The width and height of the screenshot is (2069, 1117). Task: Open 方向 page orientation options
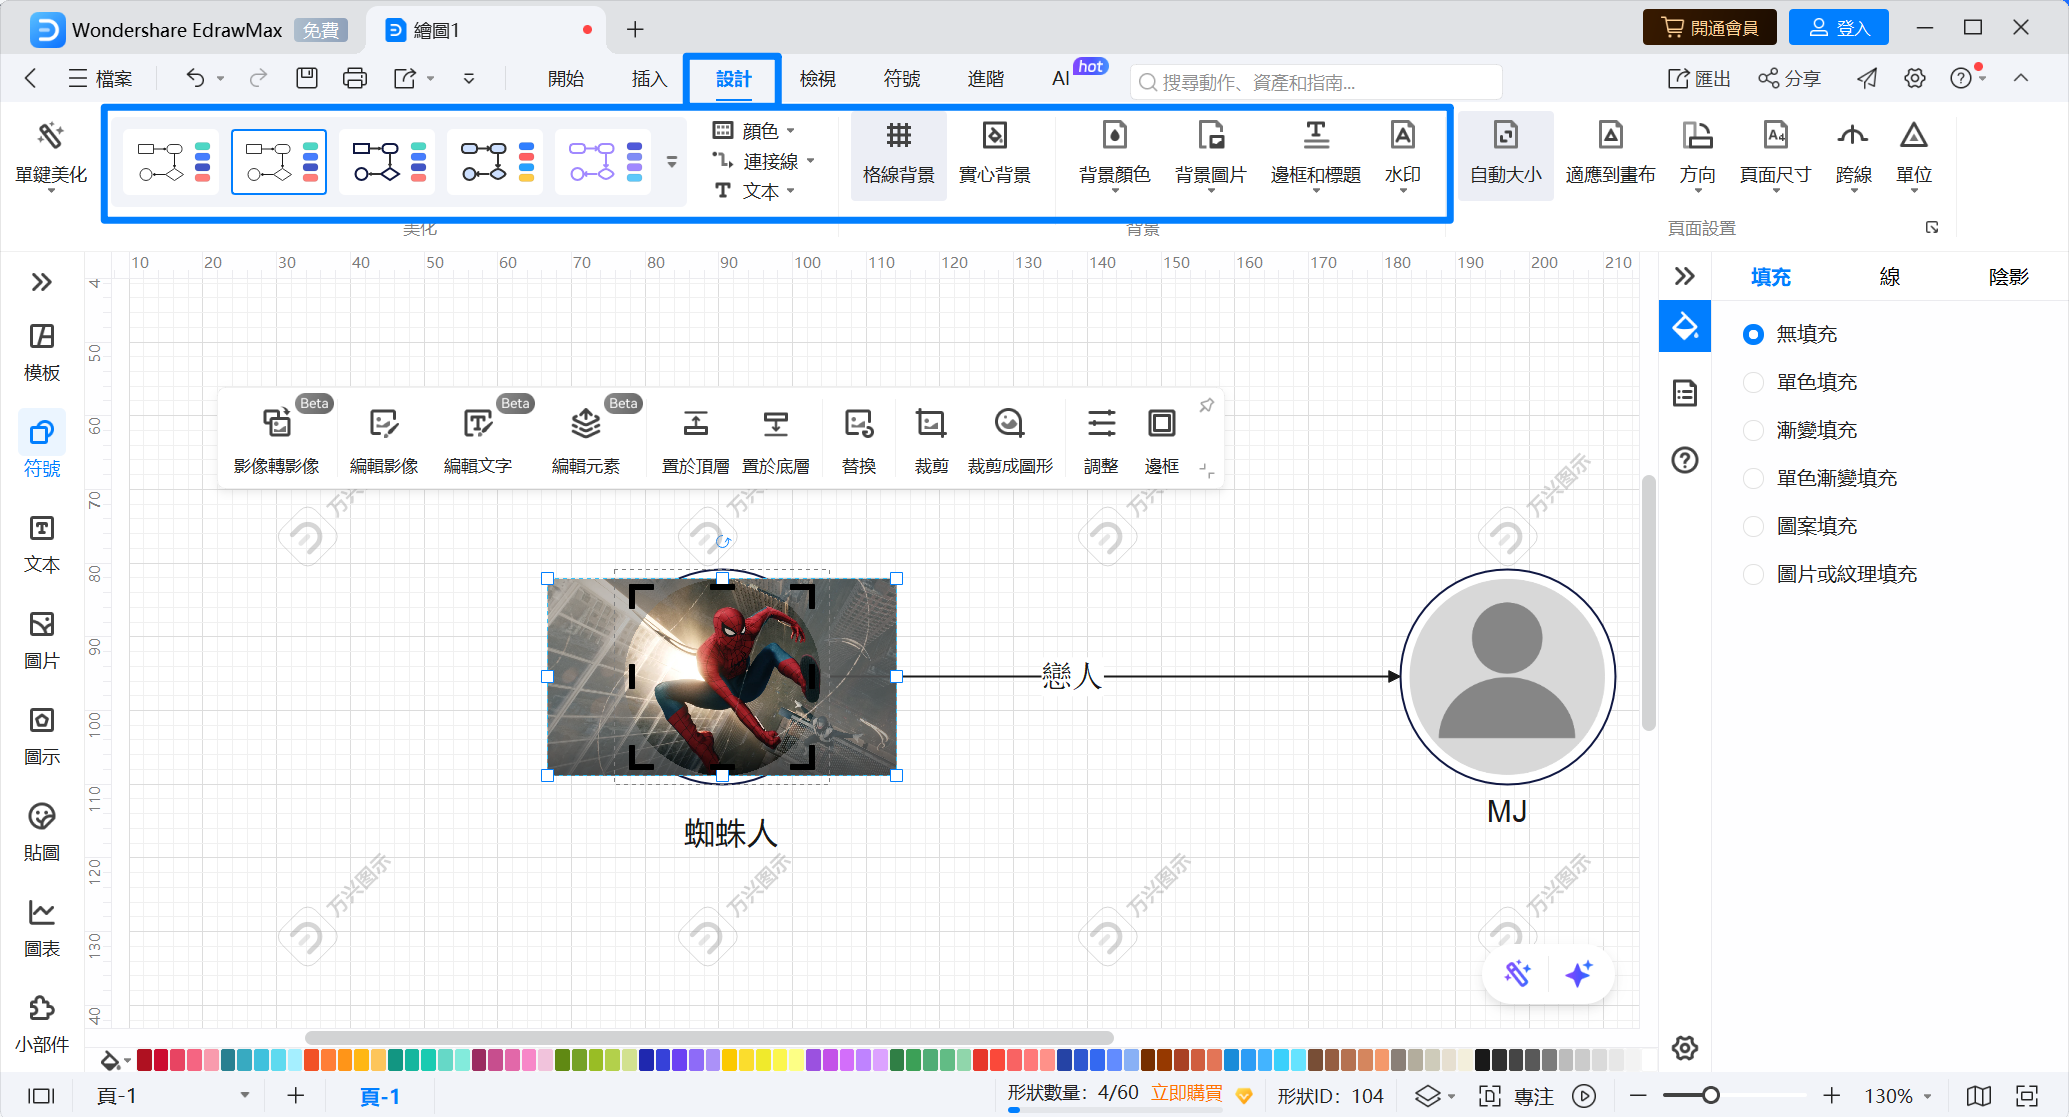coord(1697,154)
